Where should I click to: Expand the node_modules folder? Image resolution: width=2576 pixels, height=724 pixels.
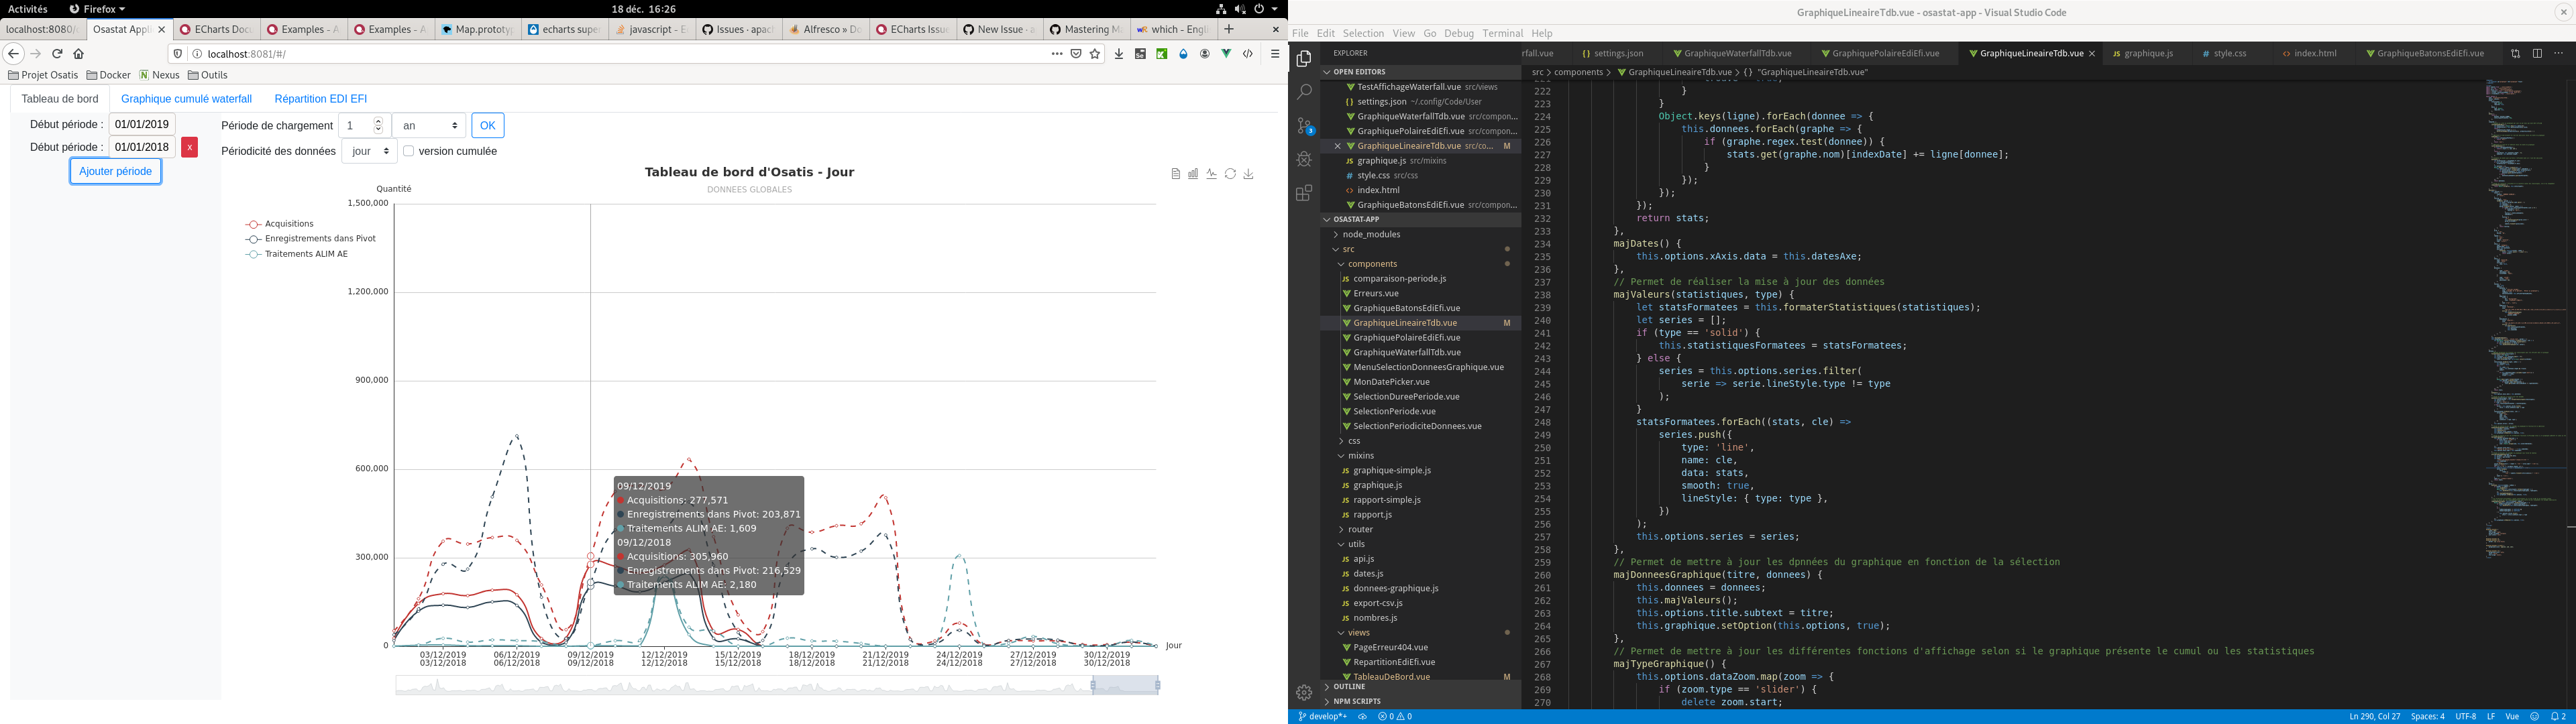[x=1371, y=234]
